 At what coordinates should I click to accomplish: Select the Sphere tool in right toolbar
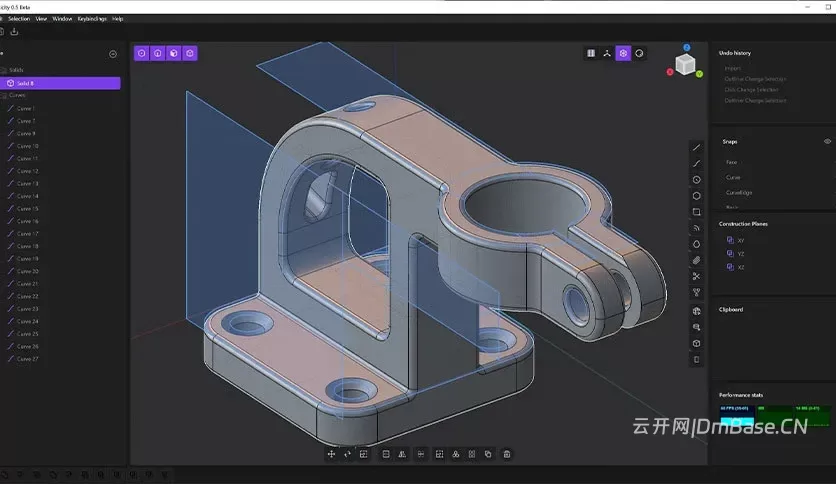coord(696,311)
